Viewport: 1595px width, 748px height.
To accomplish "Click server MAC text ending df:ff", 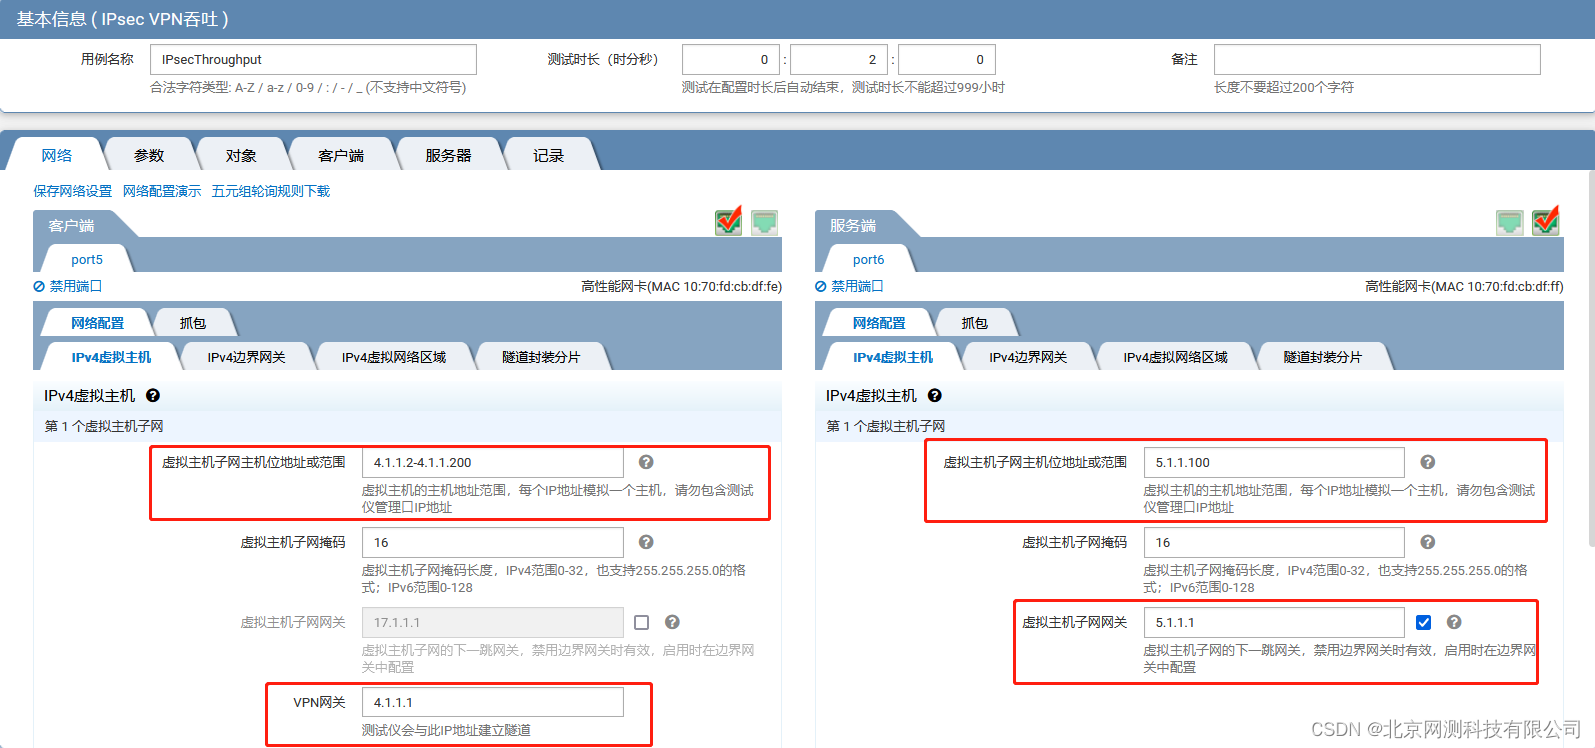I will tap(1464, 286).
